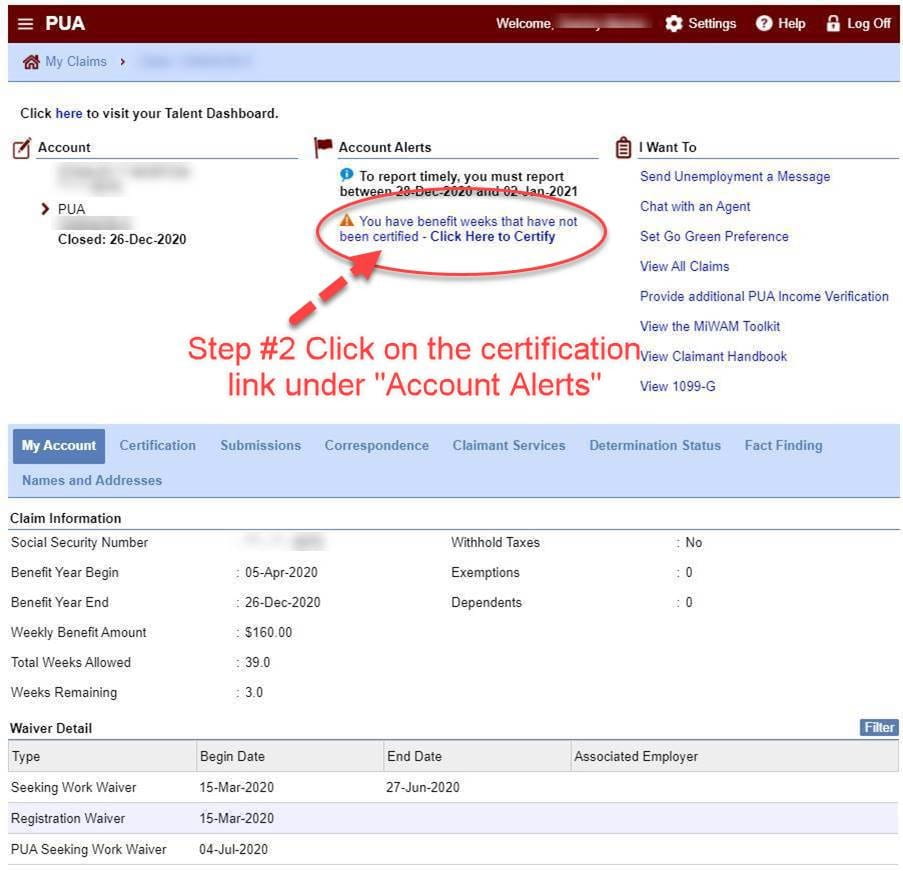
Task: Click the 04-Jul-2020 begin date cell
Action: 233,850
